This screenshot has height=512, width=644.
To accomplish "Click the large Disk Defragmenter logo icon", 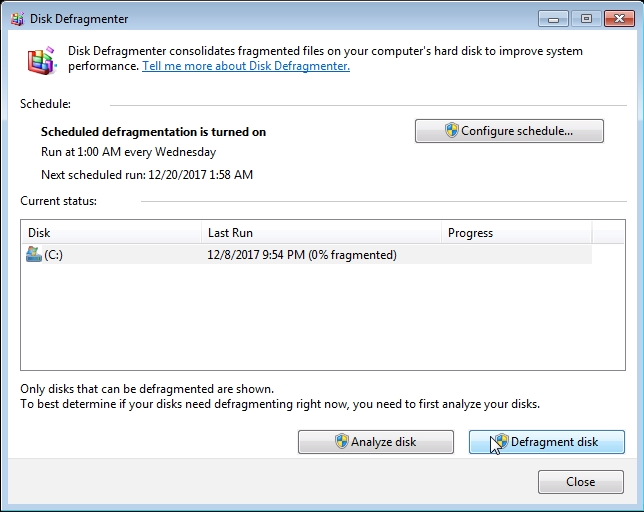I will pos(41,61).
